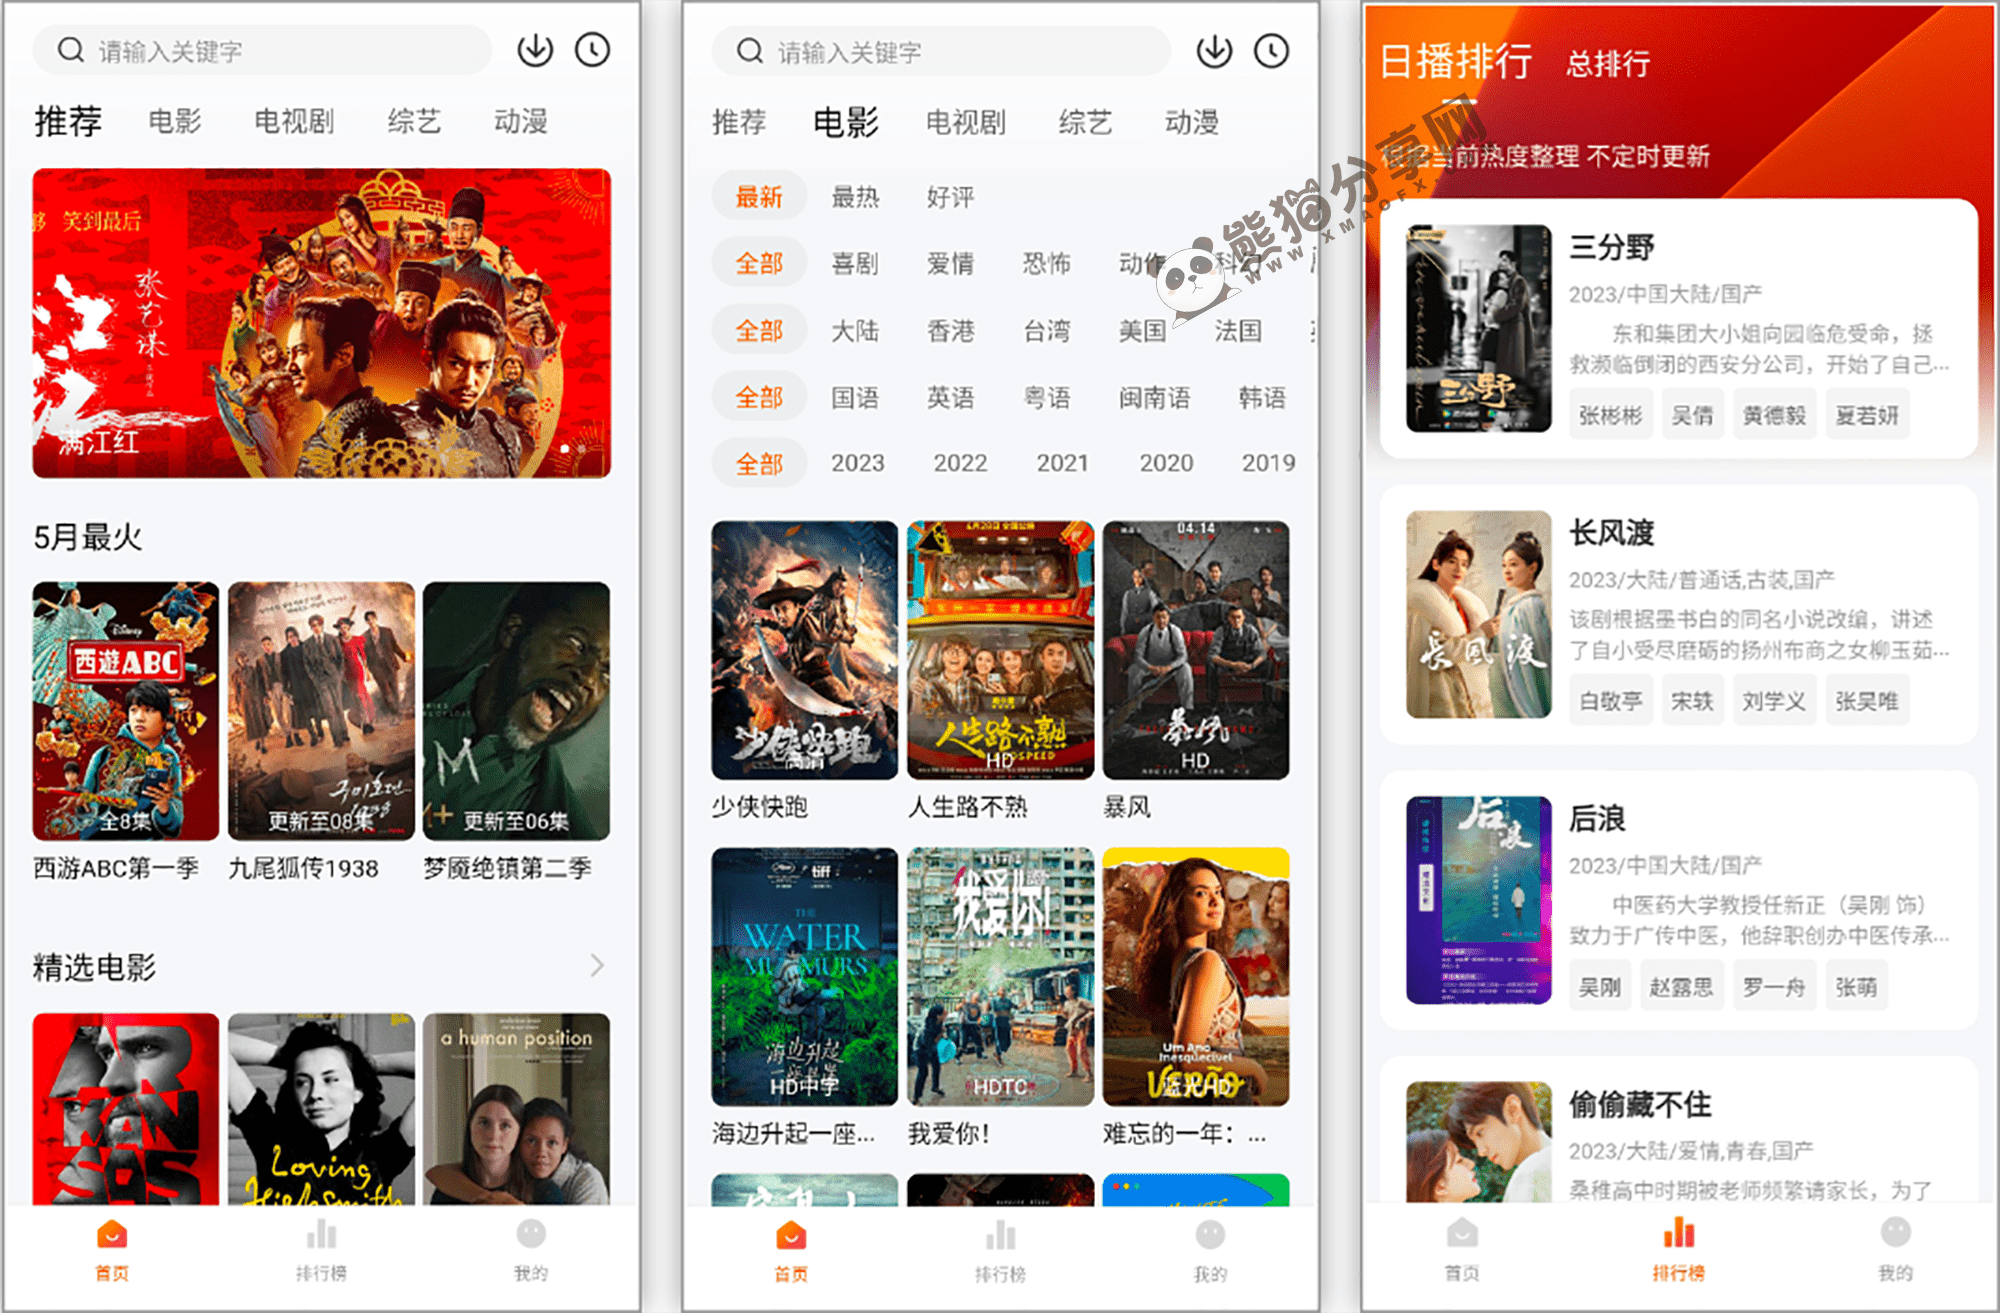Focus search field in middle screen
This screenshot has width=2000, height=1313.
point(941,51)
